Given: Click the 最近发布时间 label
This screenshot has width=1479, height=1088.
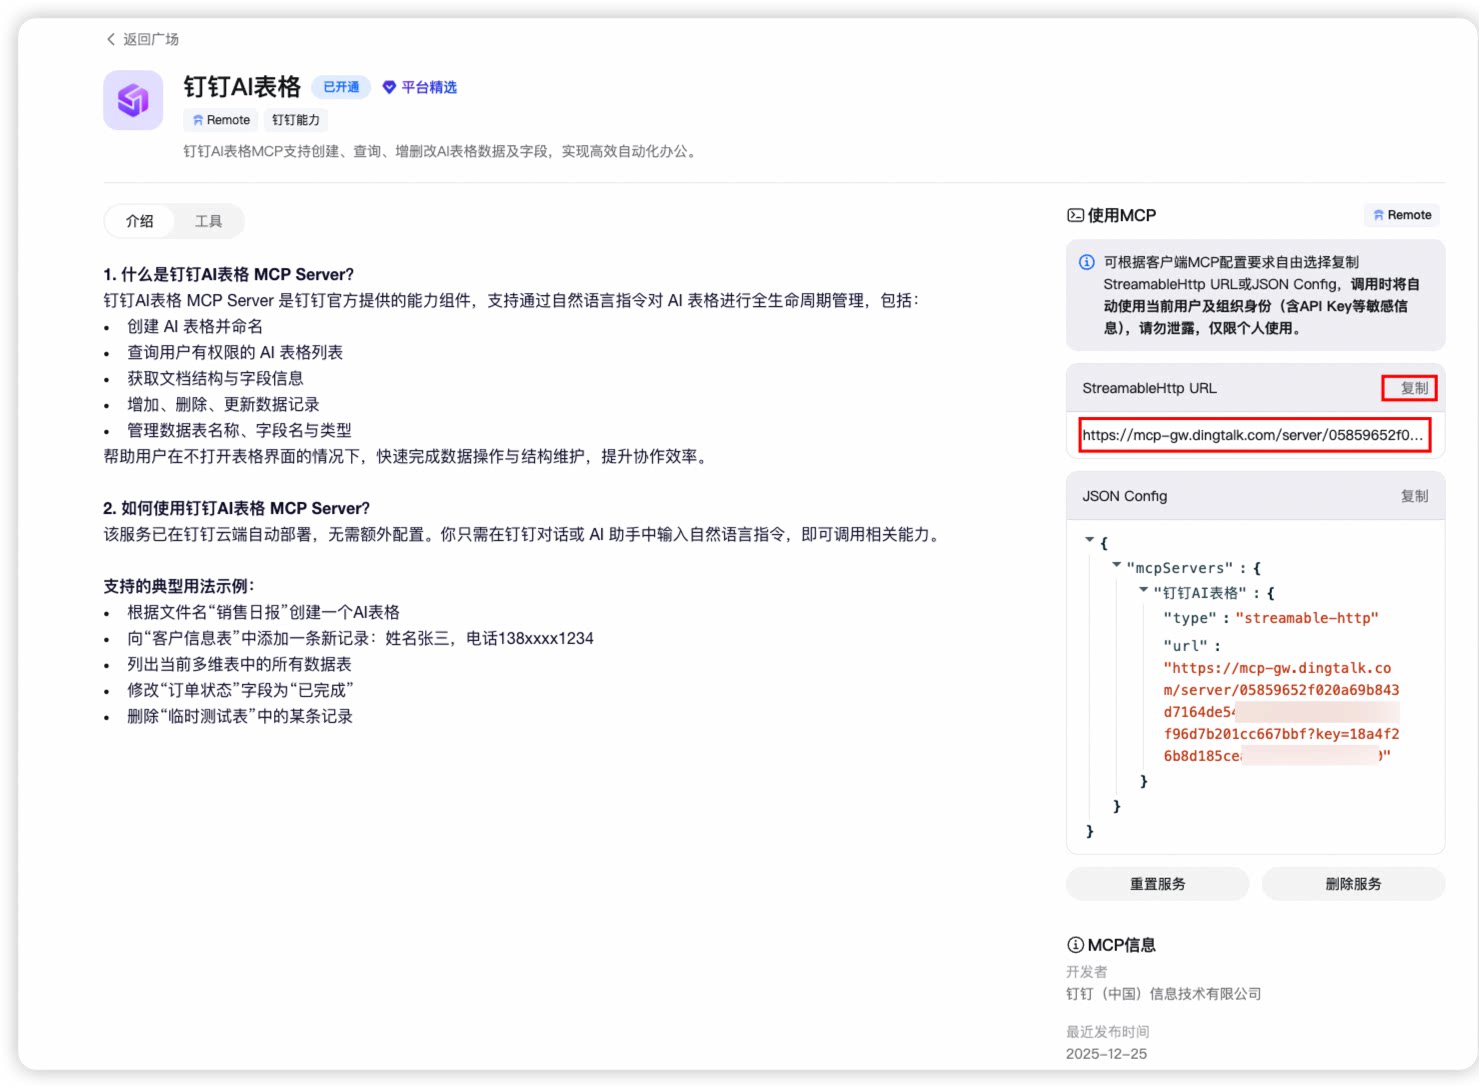Looking at the screenshot, I should pyautogui.click(x=1107, y=1032).
